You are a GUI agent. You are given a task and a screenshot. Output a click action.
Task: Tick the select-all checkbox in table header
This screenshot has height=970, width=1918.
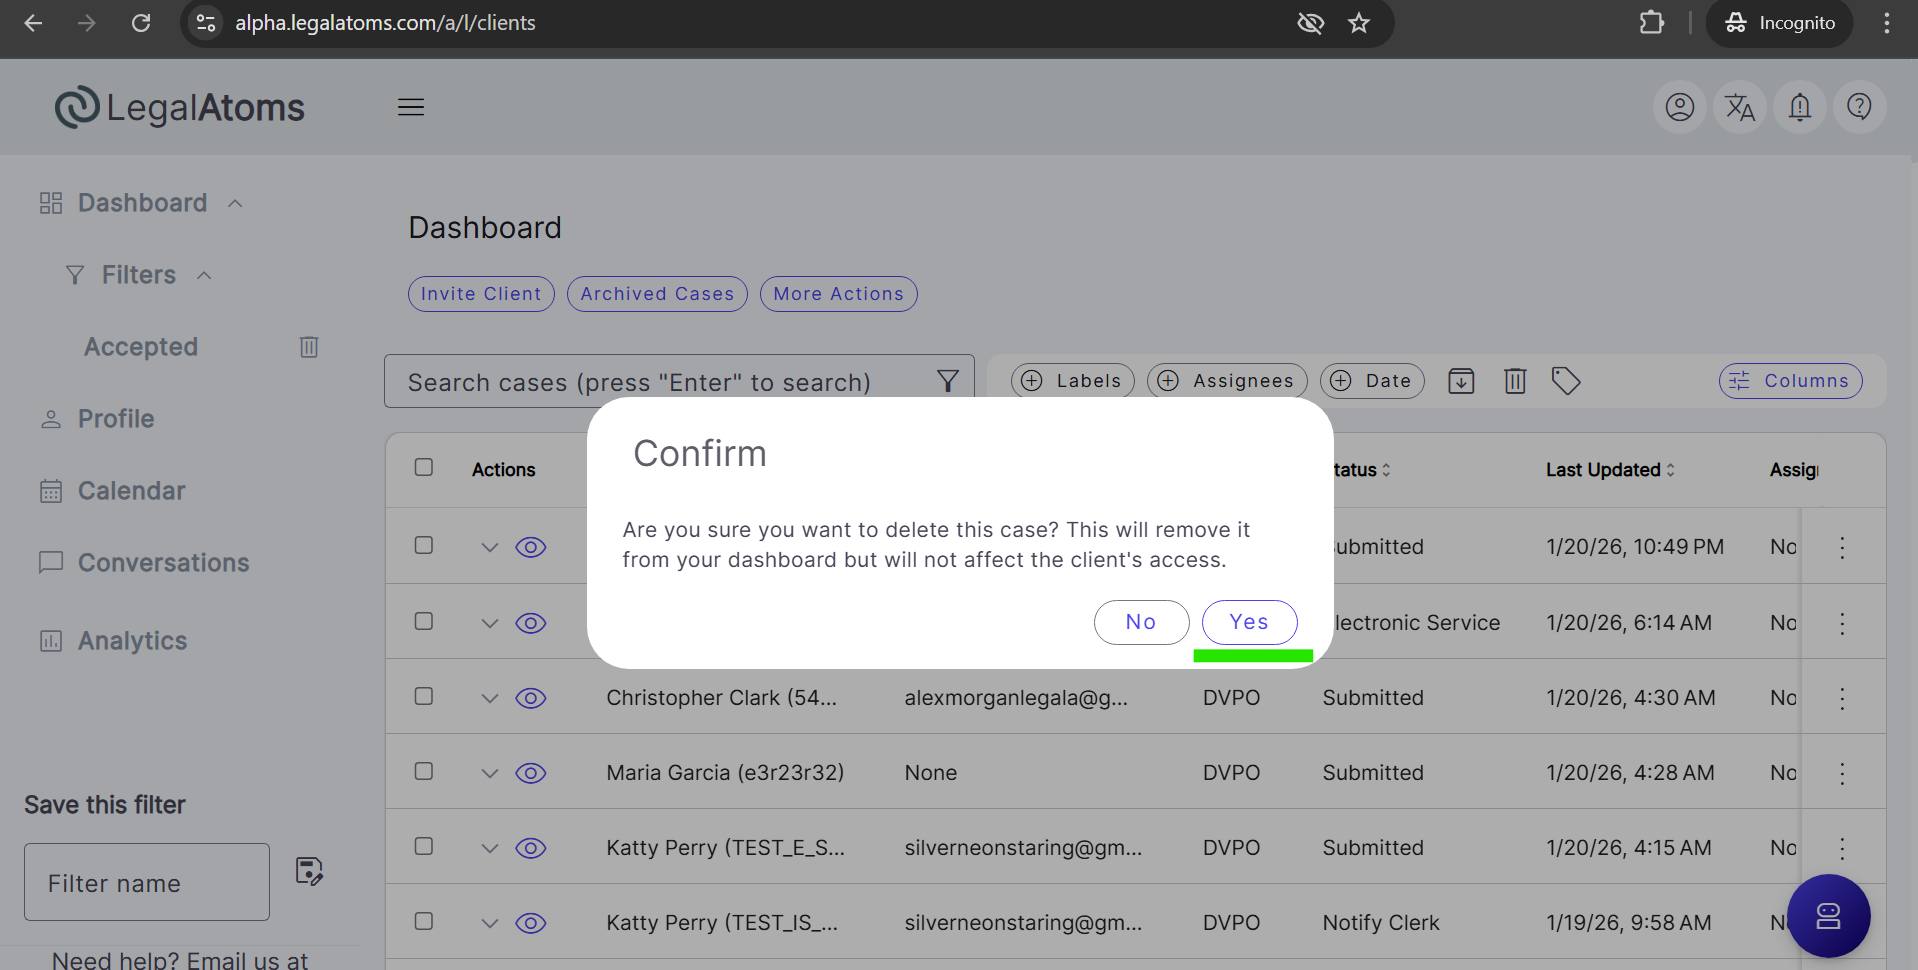click(x=424, y=468)
